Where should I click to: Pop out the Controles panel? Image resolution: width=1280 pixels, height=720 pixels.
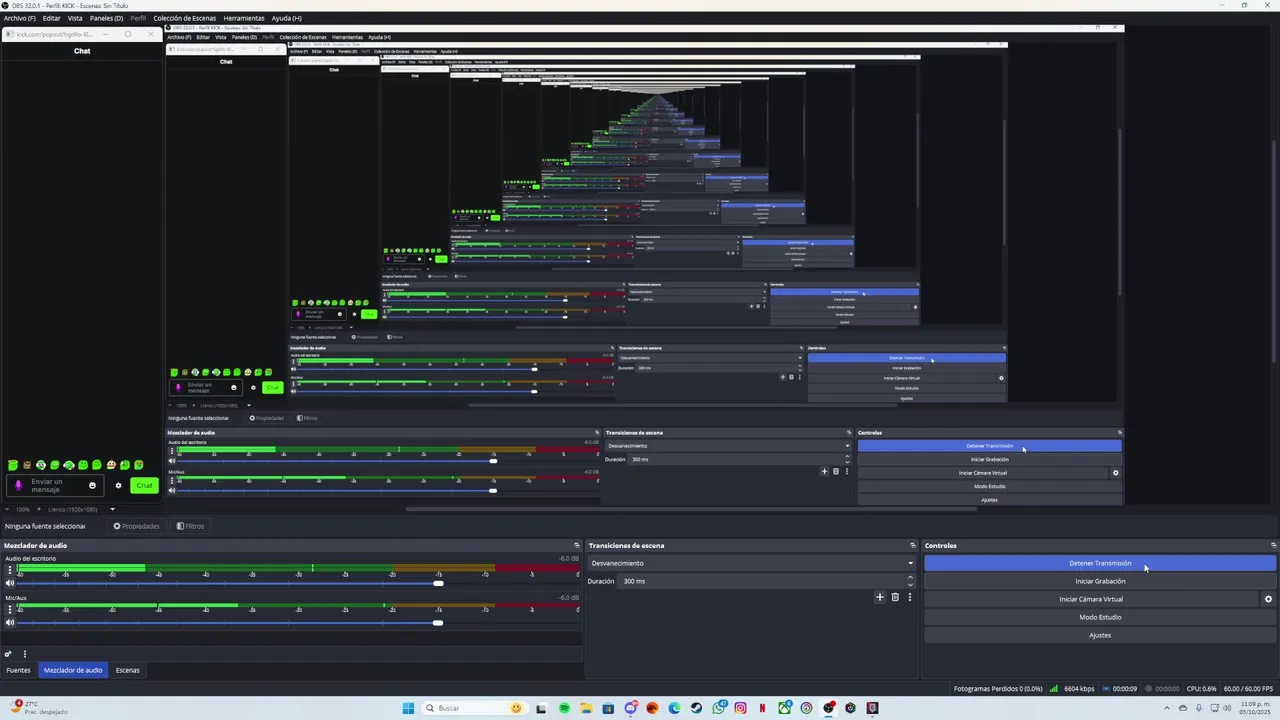(x=1273, y=546)
